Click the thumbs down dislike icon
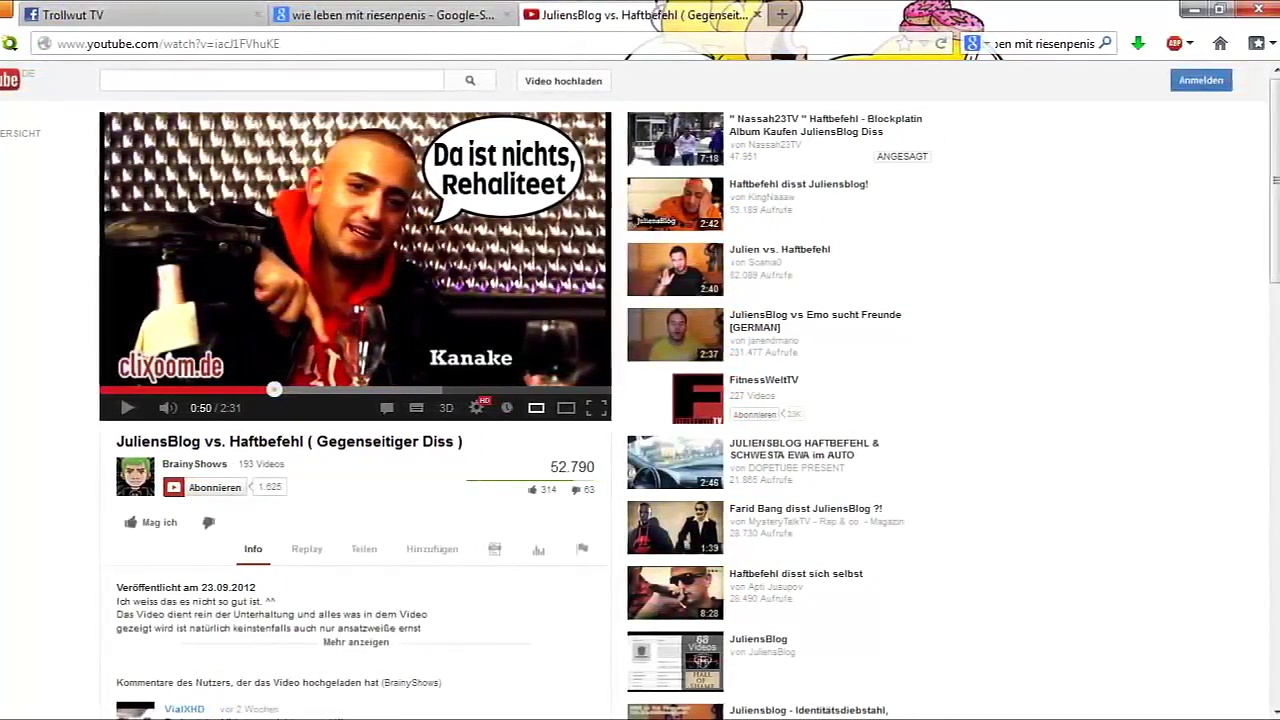Viewport: 1280px width, 720px height. tap(208, 522)
